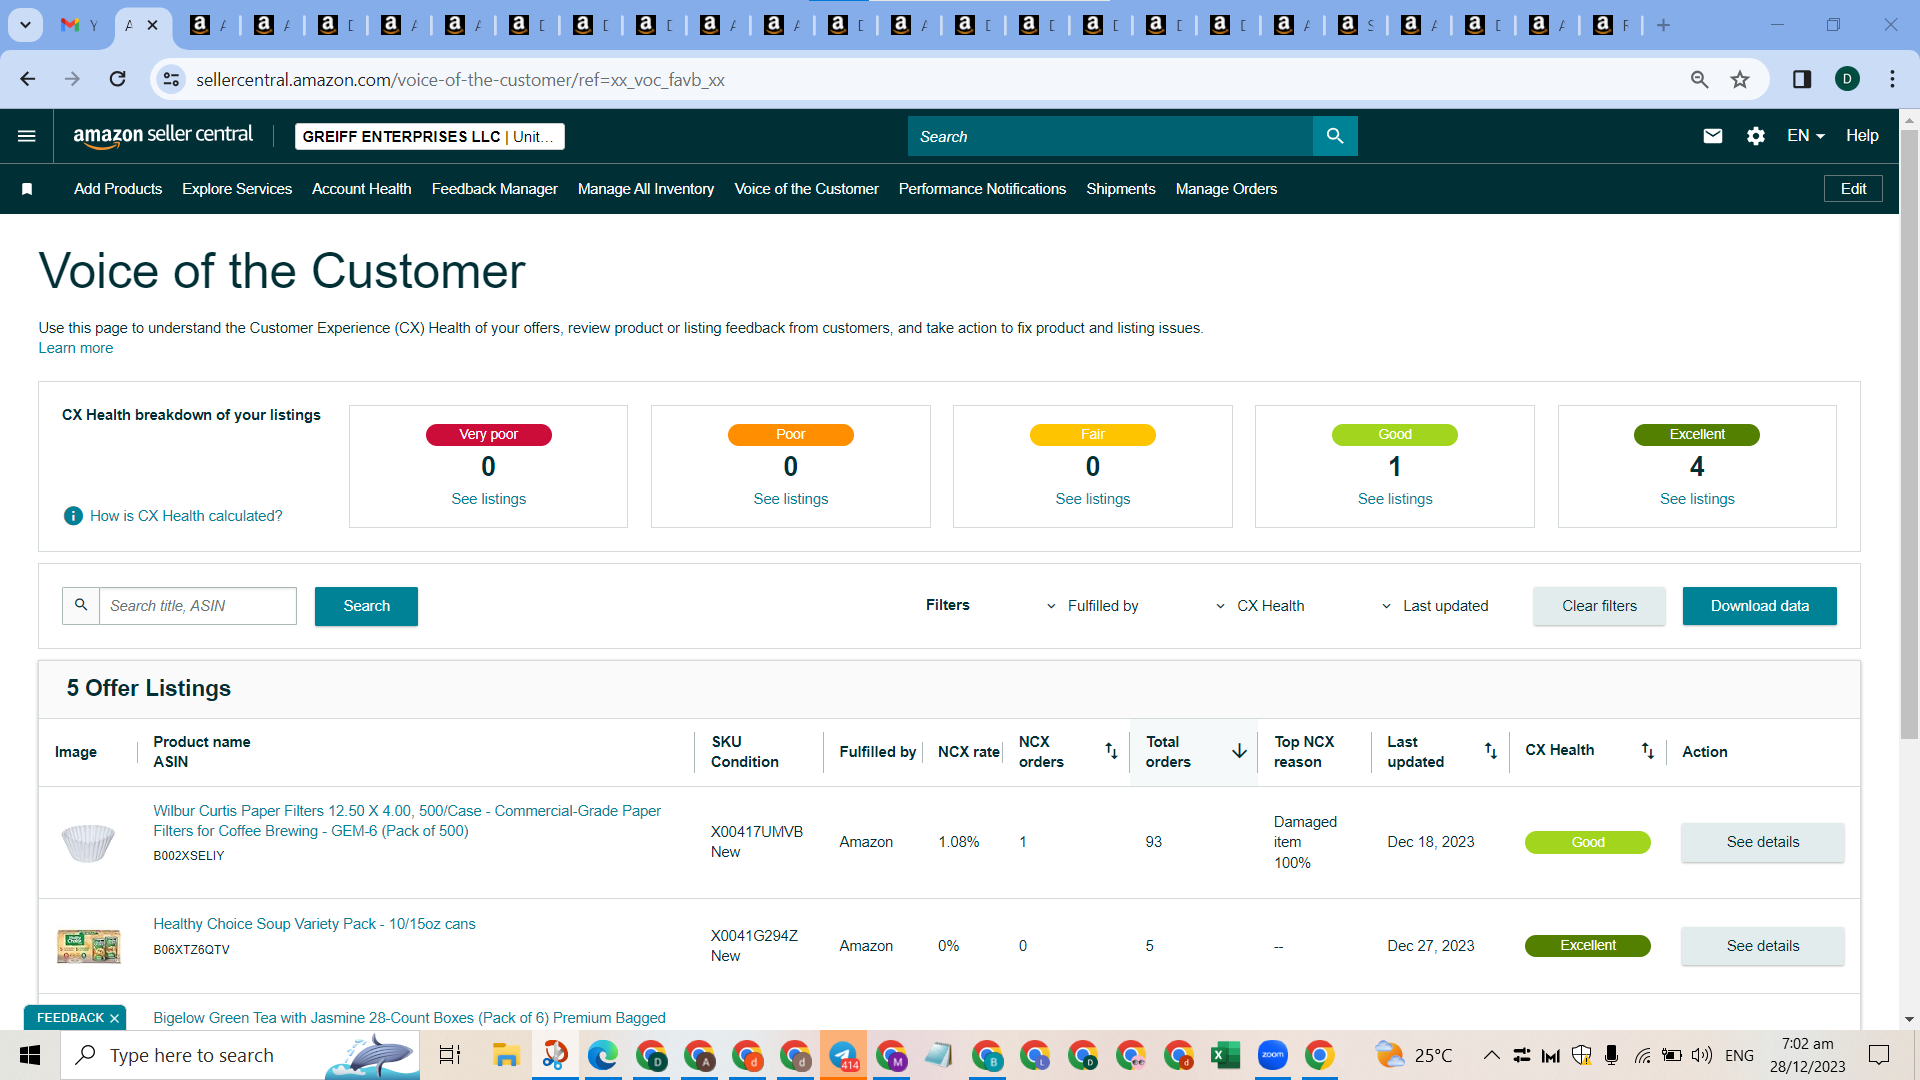1920x1080 pixels.
Task: Open Feedback Manager
Action: pyautogui.click(x=495, y=189)
